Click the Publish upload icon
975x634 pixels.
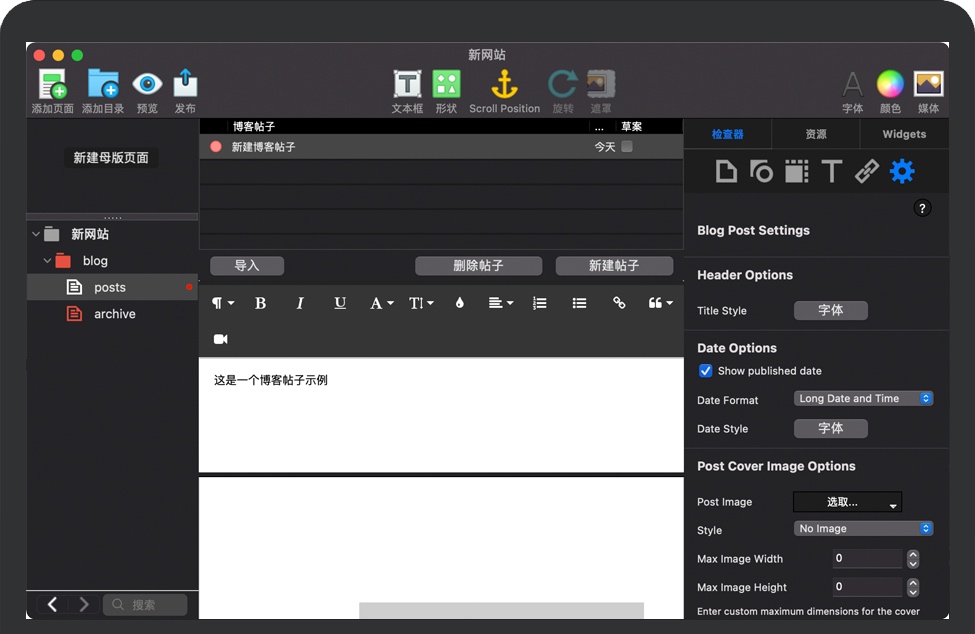click(x=185, y=85)
